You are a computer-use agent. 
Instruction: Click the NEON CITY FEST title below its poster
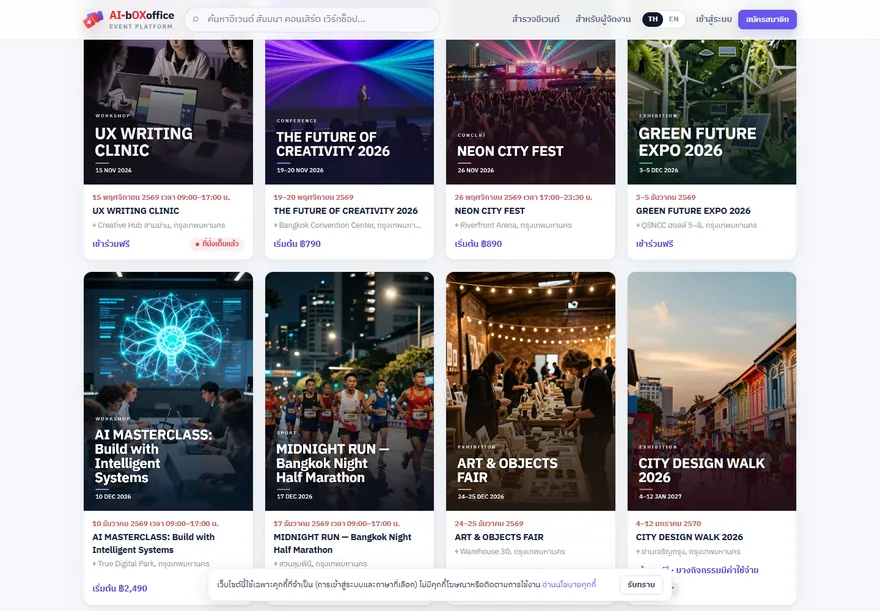[x=489, y=211]
